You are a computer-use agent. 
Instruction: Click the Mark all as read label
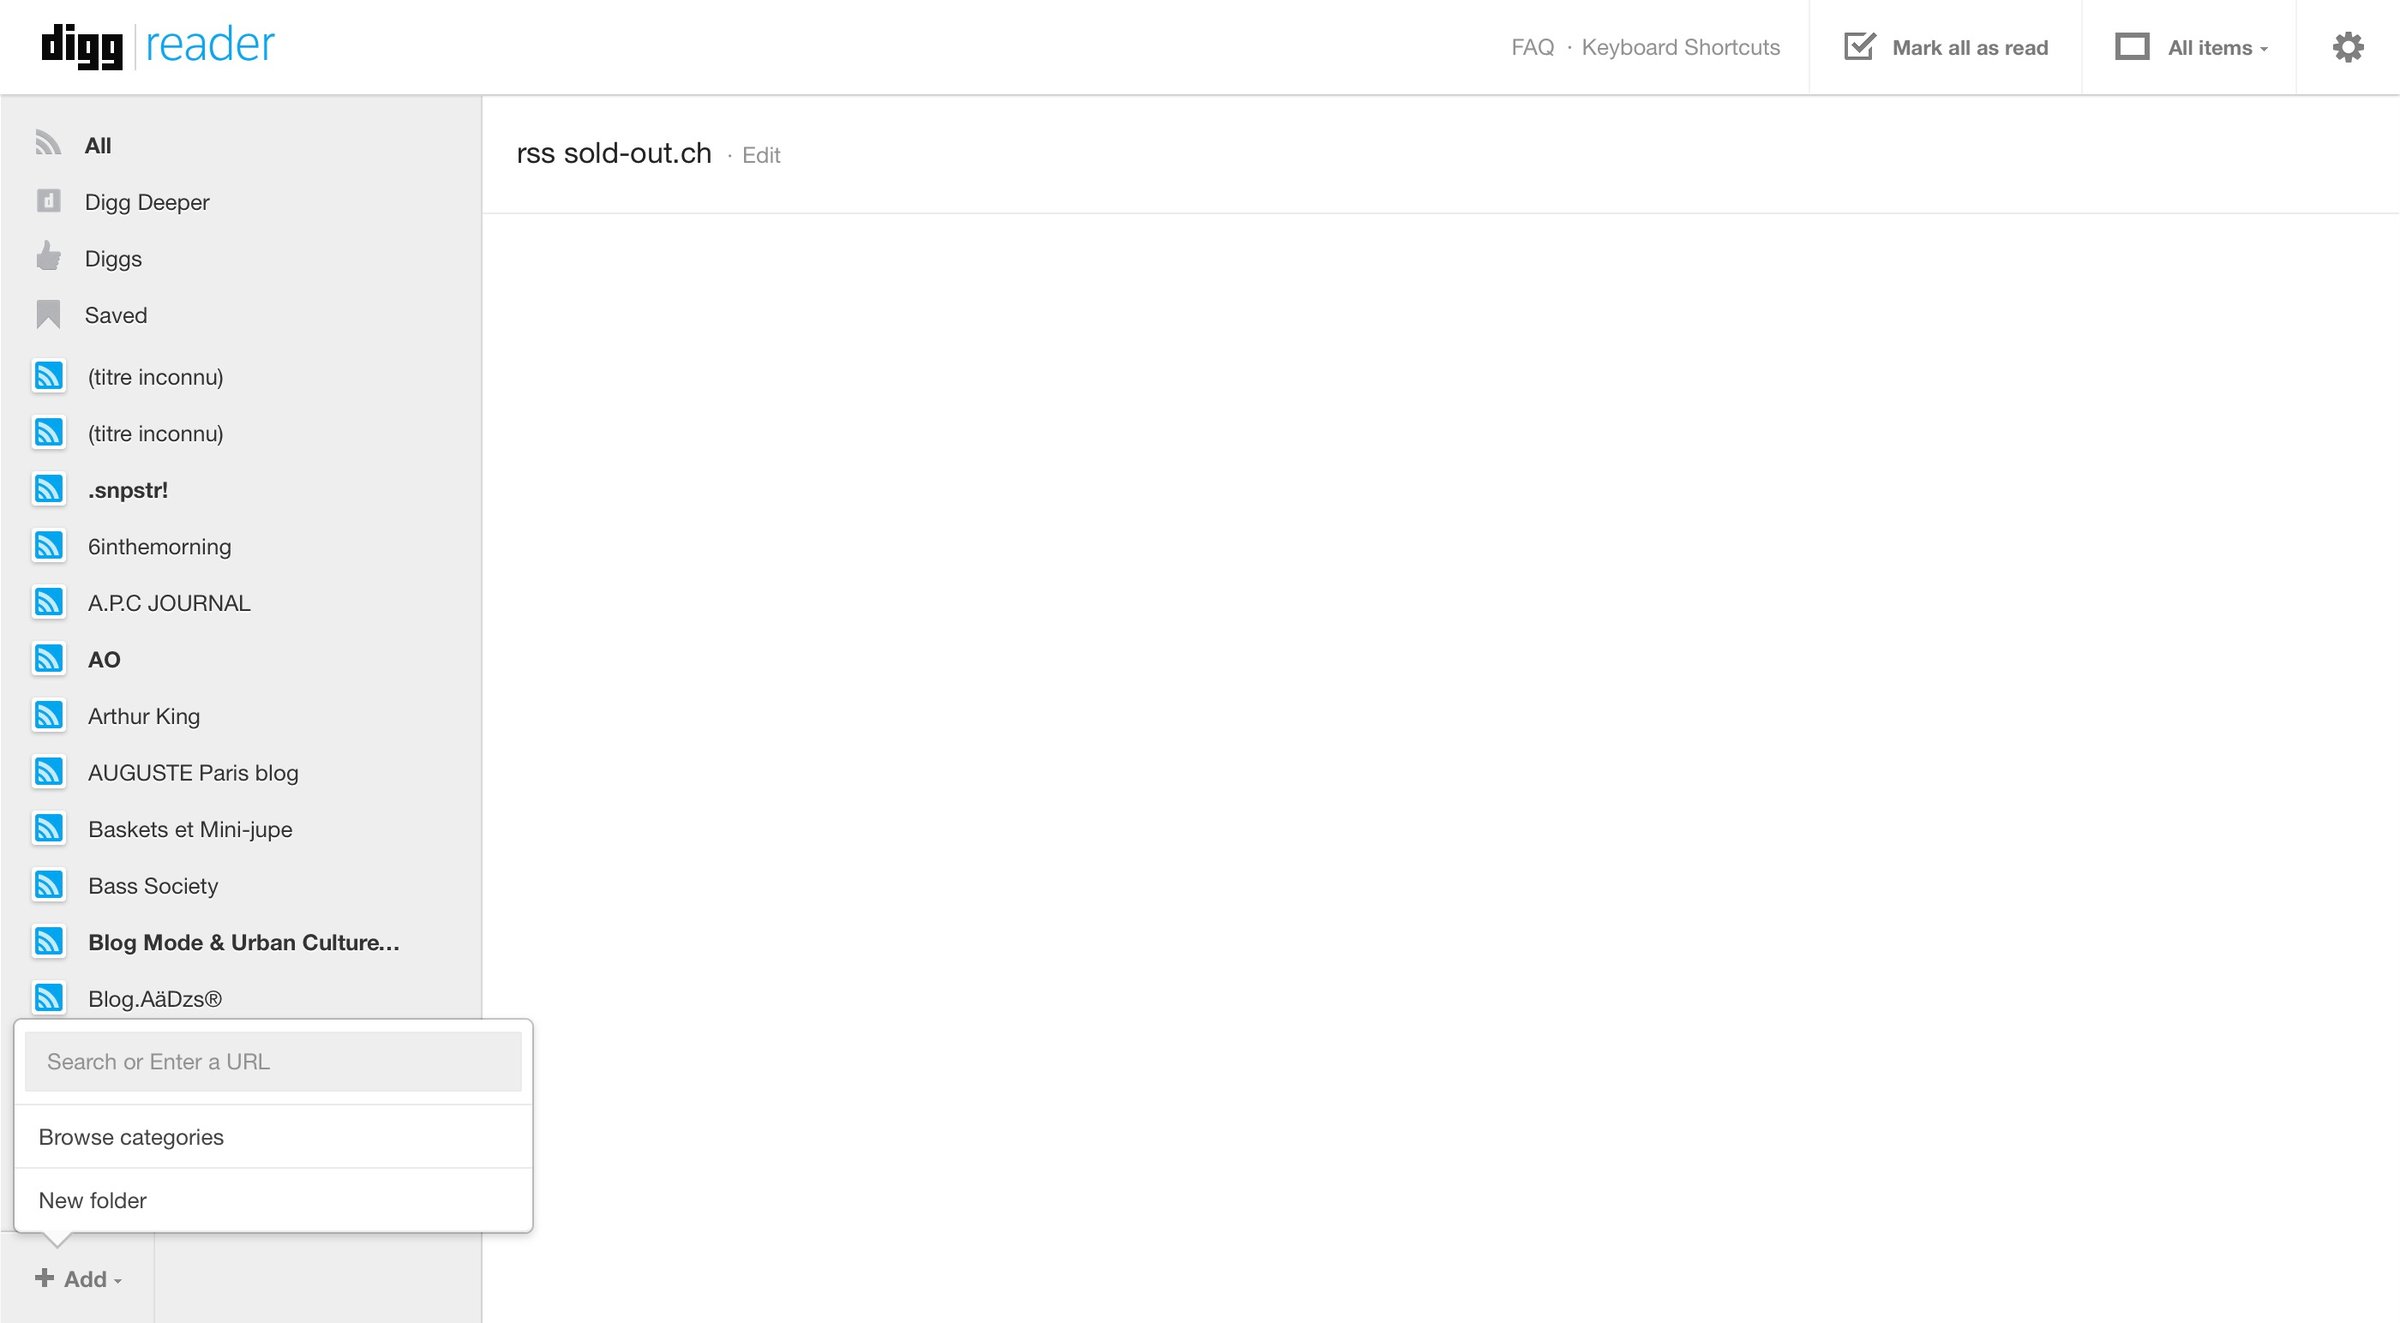click(1970, 48)
